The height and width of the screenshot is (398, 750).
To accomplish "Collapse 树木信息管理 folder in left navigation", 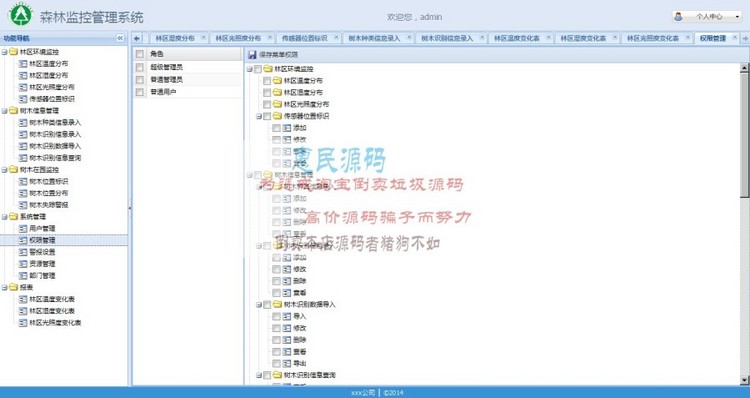I will pyautogui.click(x=4, y=111).
